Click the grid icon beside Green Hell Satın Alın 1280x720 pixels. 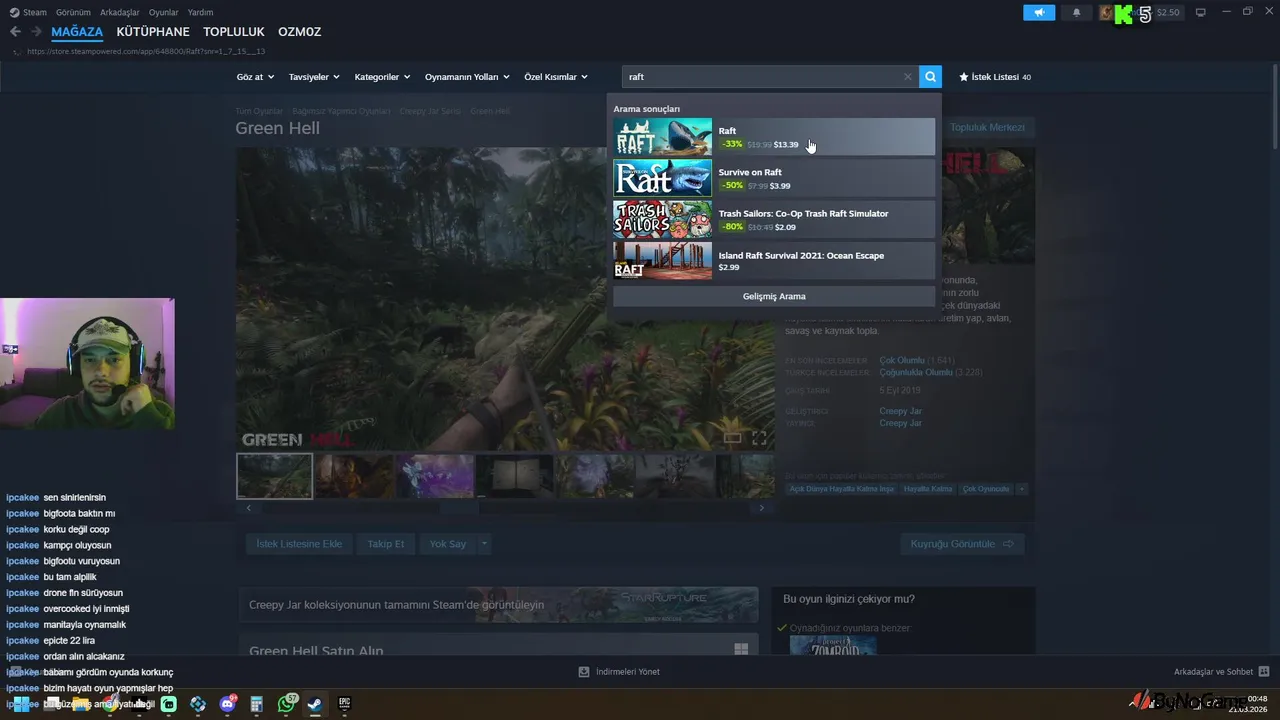[741, 650]
